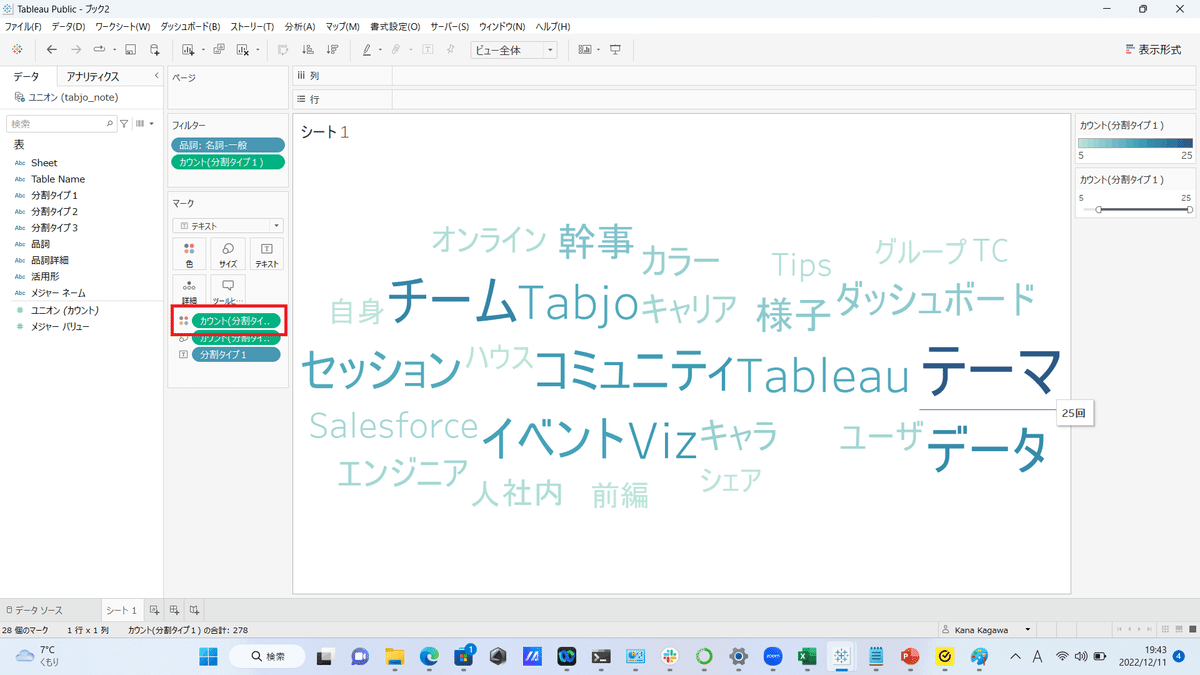The height and width of the screenshot is (675, 1200).
Task: Open the 書式設定(O) menu
Action: 395,26
